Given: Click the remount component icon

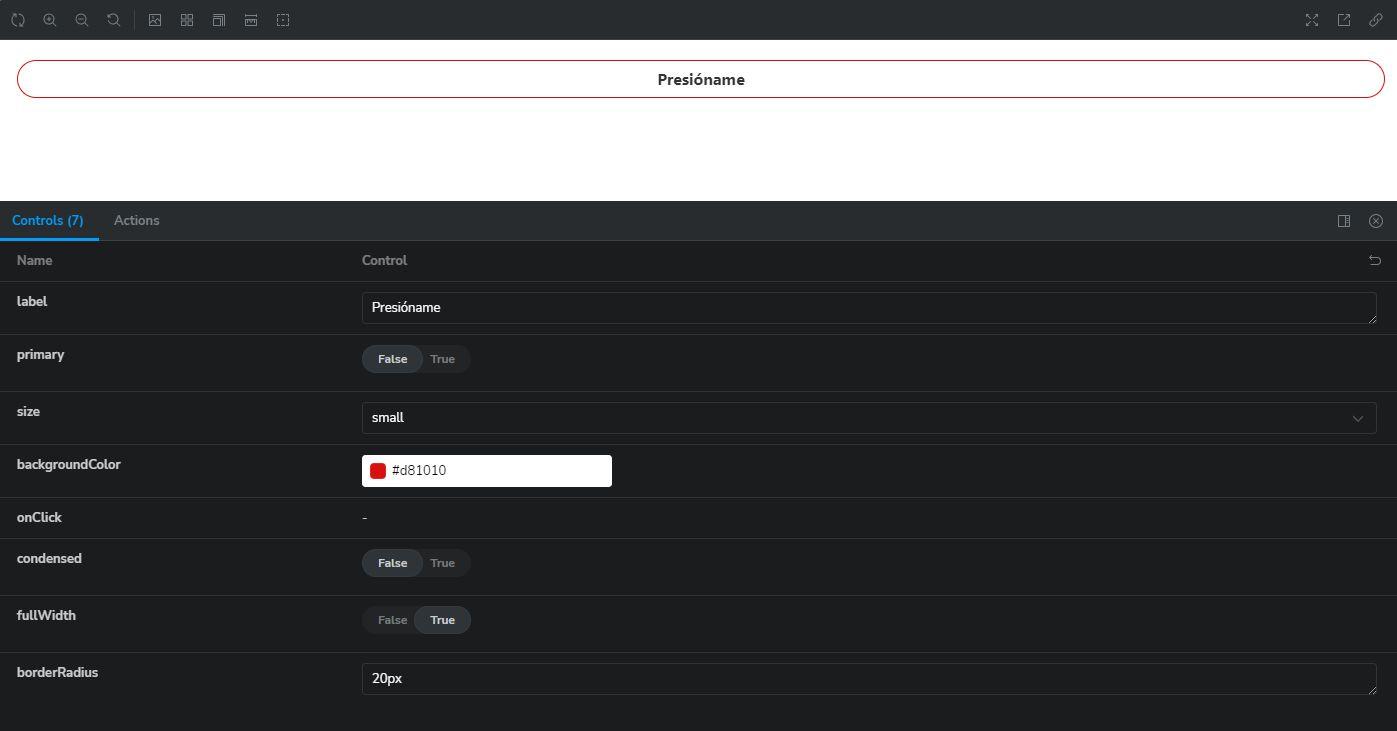Looking at the screenshot, I should (18, 20).
